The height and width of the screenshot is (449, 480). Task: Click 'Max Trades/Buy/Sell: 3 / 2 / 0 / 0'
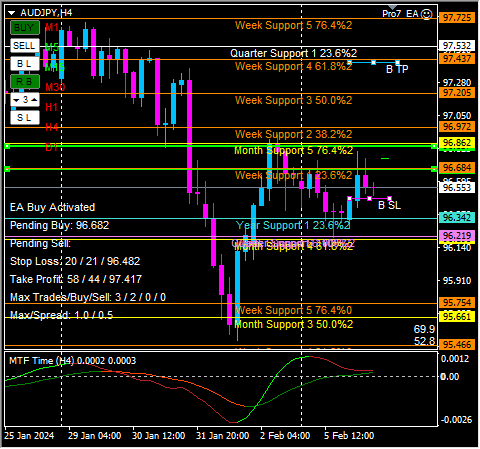point(88,297)
